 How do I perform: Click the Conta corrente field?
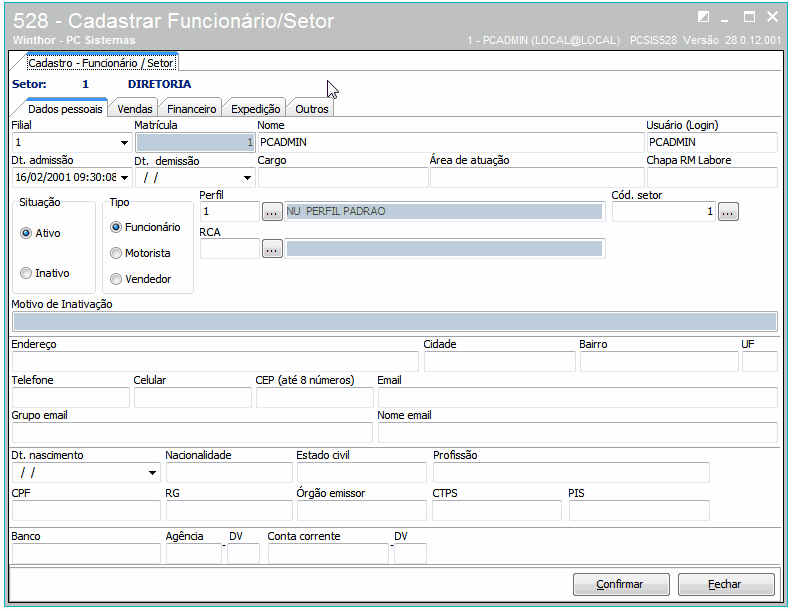point(328,554)
